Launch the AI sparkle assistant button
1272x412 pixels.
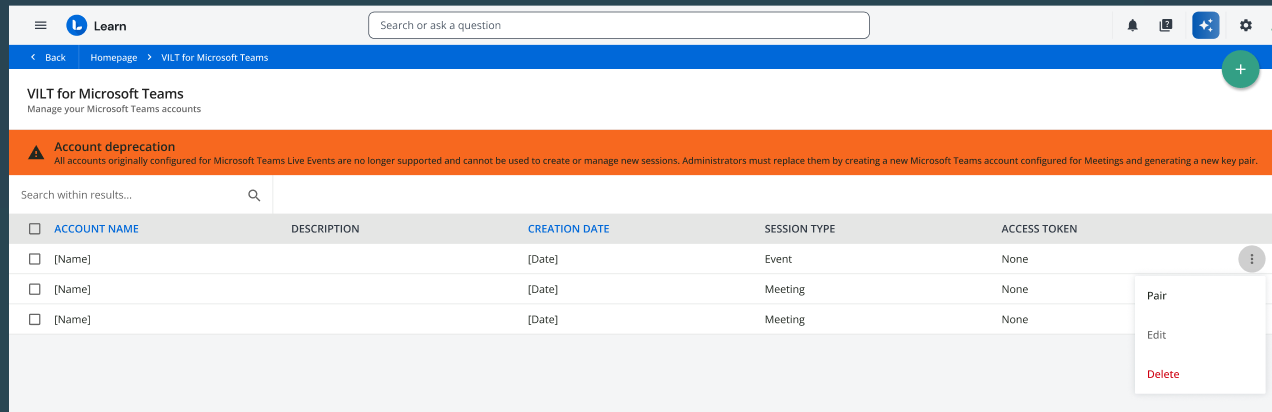coord(1205,25)
